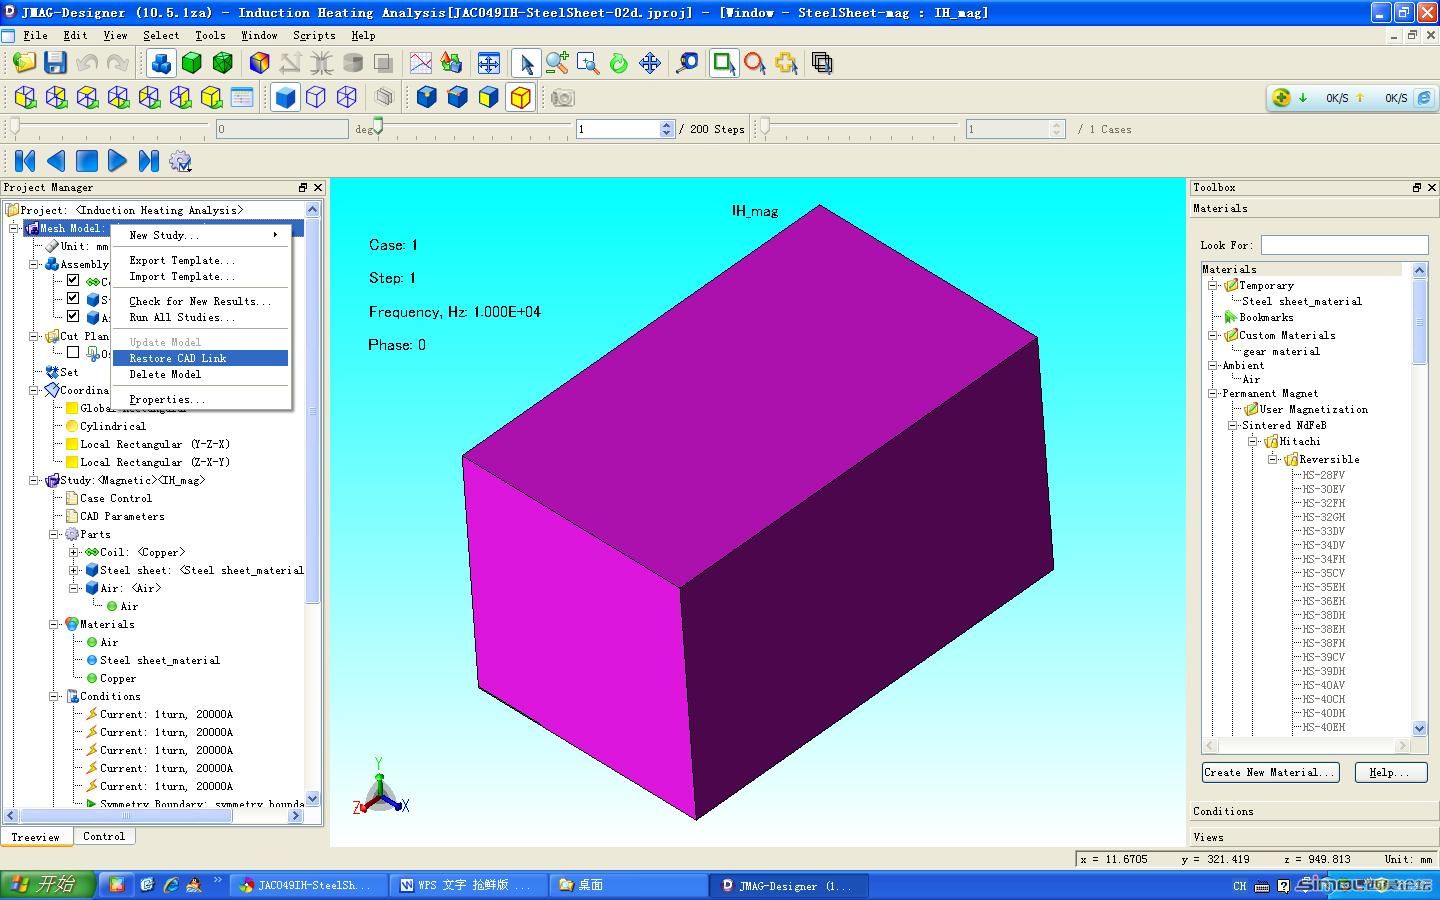Click the Look For search field
Image resolution: width=1440 pixels, height=900 pixels.
[1344, 245]
